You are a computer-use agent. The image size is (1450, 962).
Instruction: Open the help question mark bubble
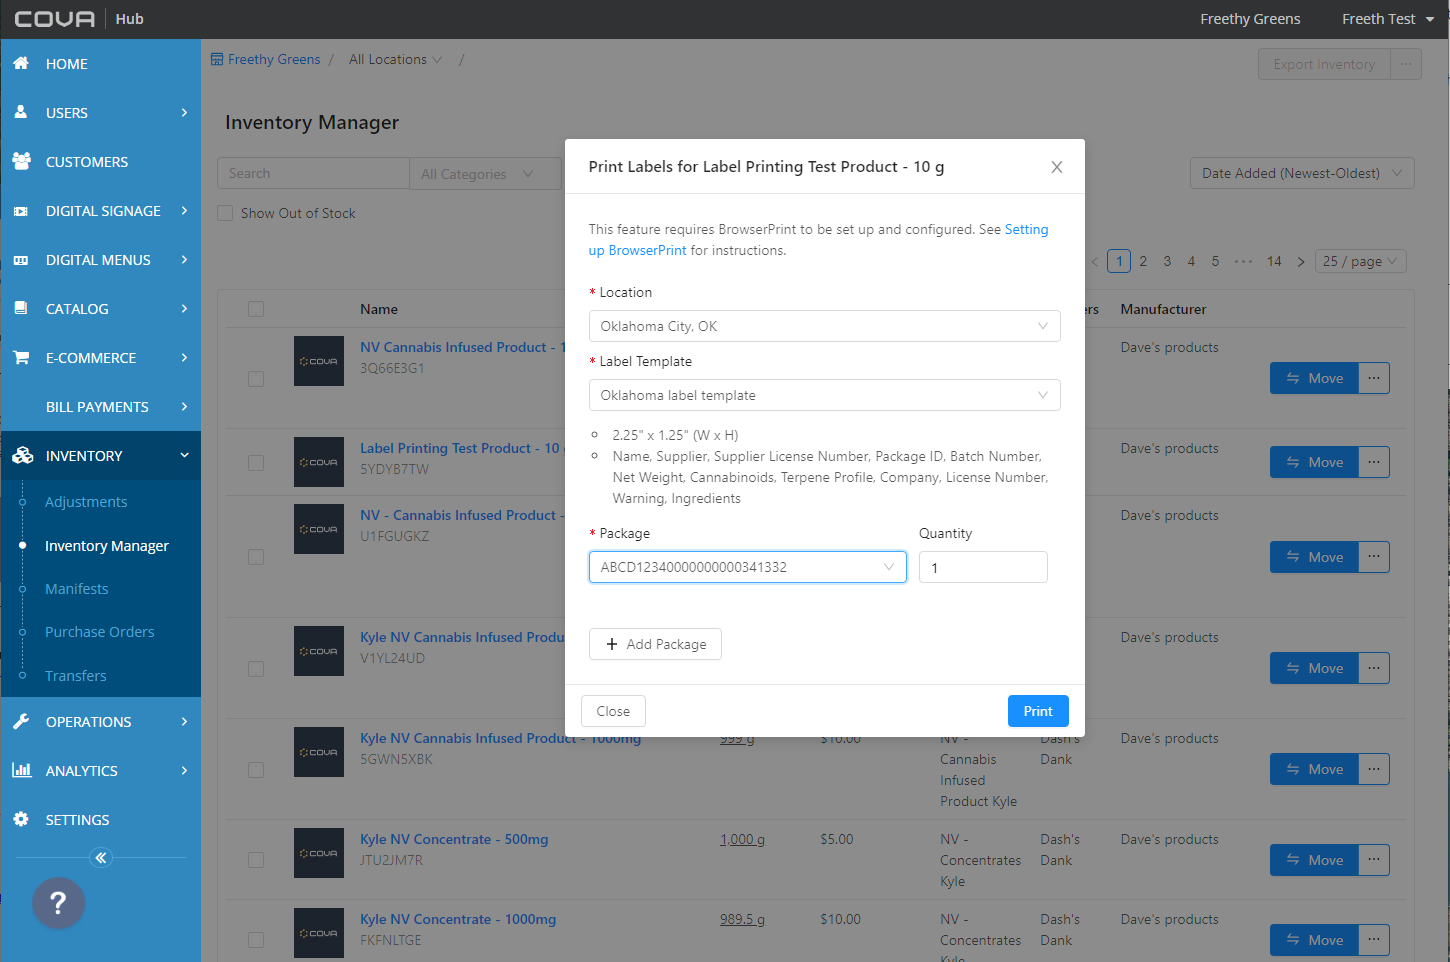58,903
